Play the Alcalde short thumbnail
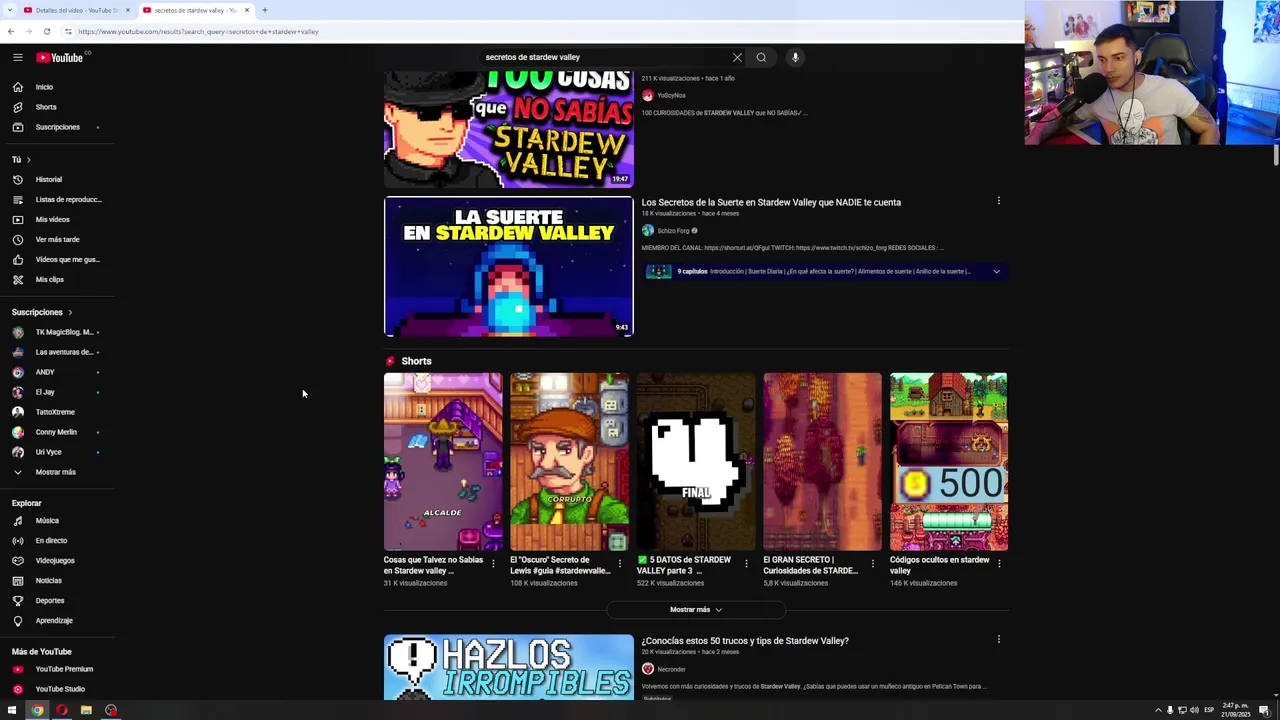Screen dimensions: 1280x720 point(443,462)
